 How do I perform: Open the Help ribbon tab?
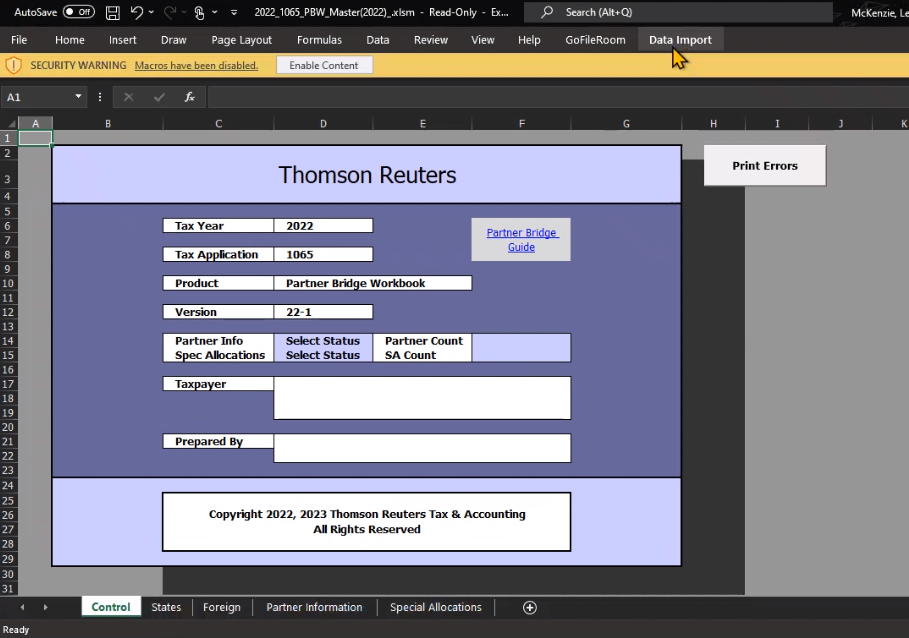[529, 40]
